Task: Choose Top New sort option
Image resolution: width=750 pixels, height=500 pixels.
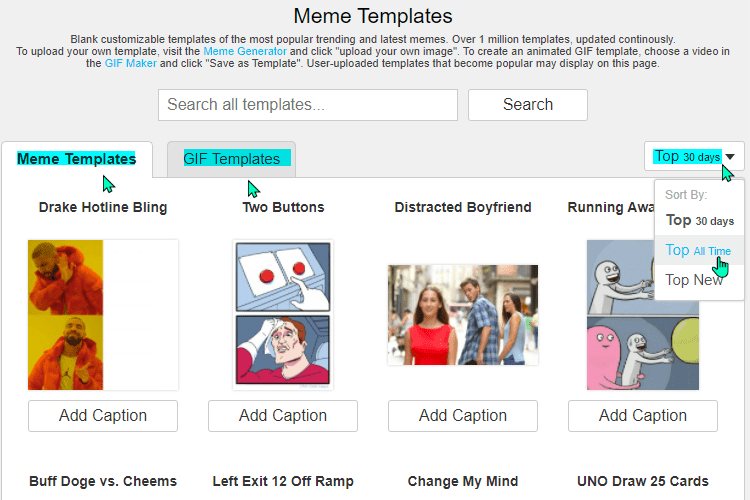Action: click(694, 280)
